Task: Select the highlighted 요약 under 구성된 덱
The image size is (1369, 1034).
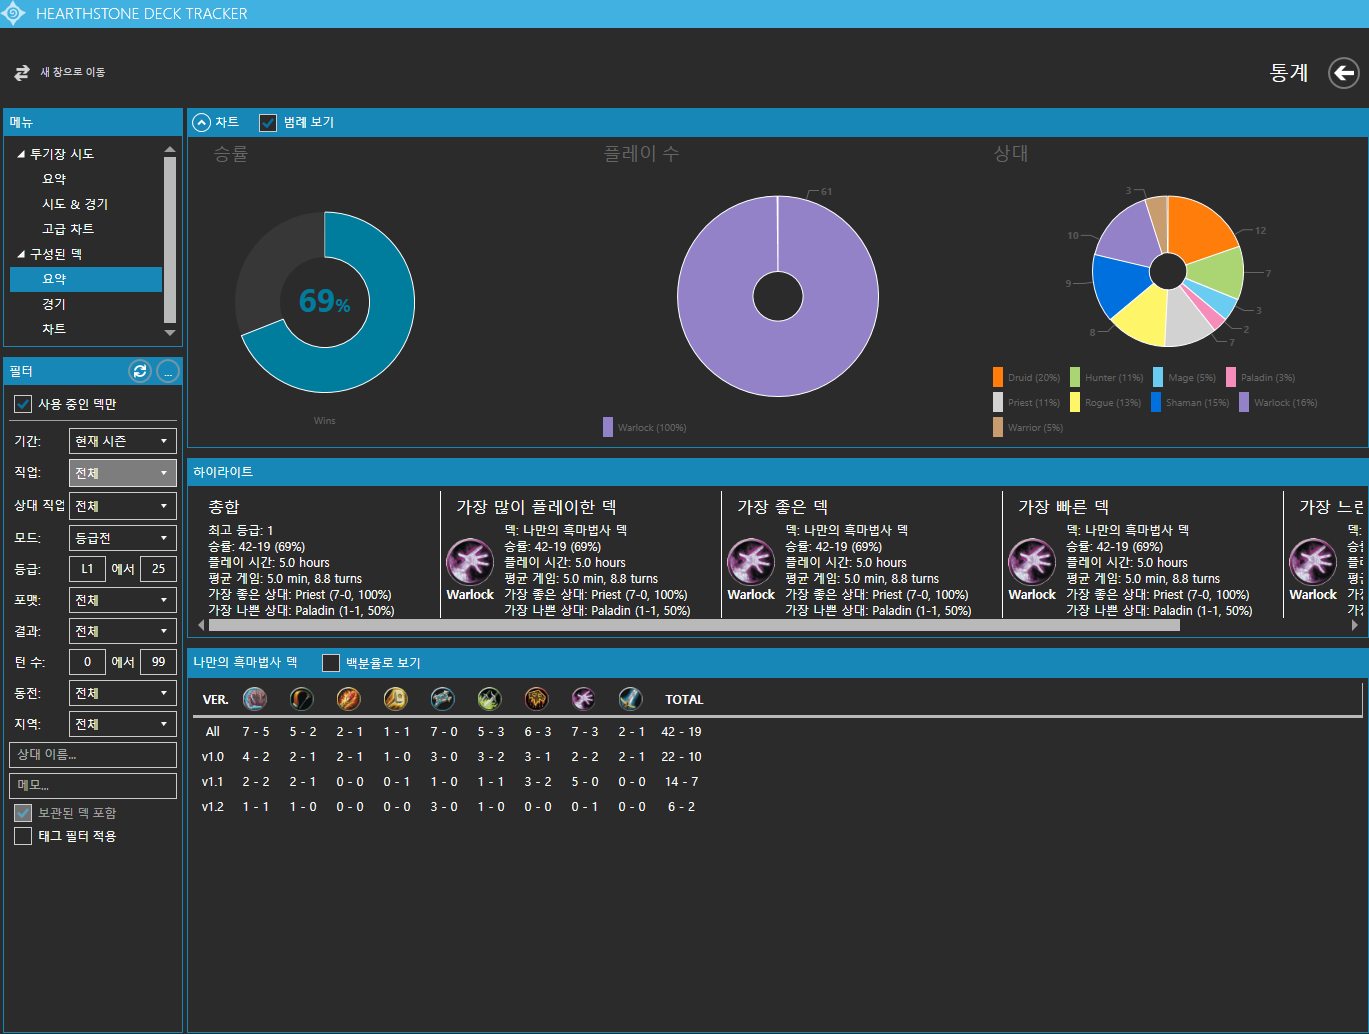Action: [86, 279]
